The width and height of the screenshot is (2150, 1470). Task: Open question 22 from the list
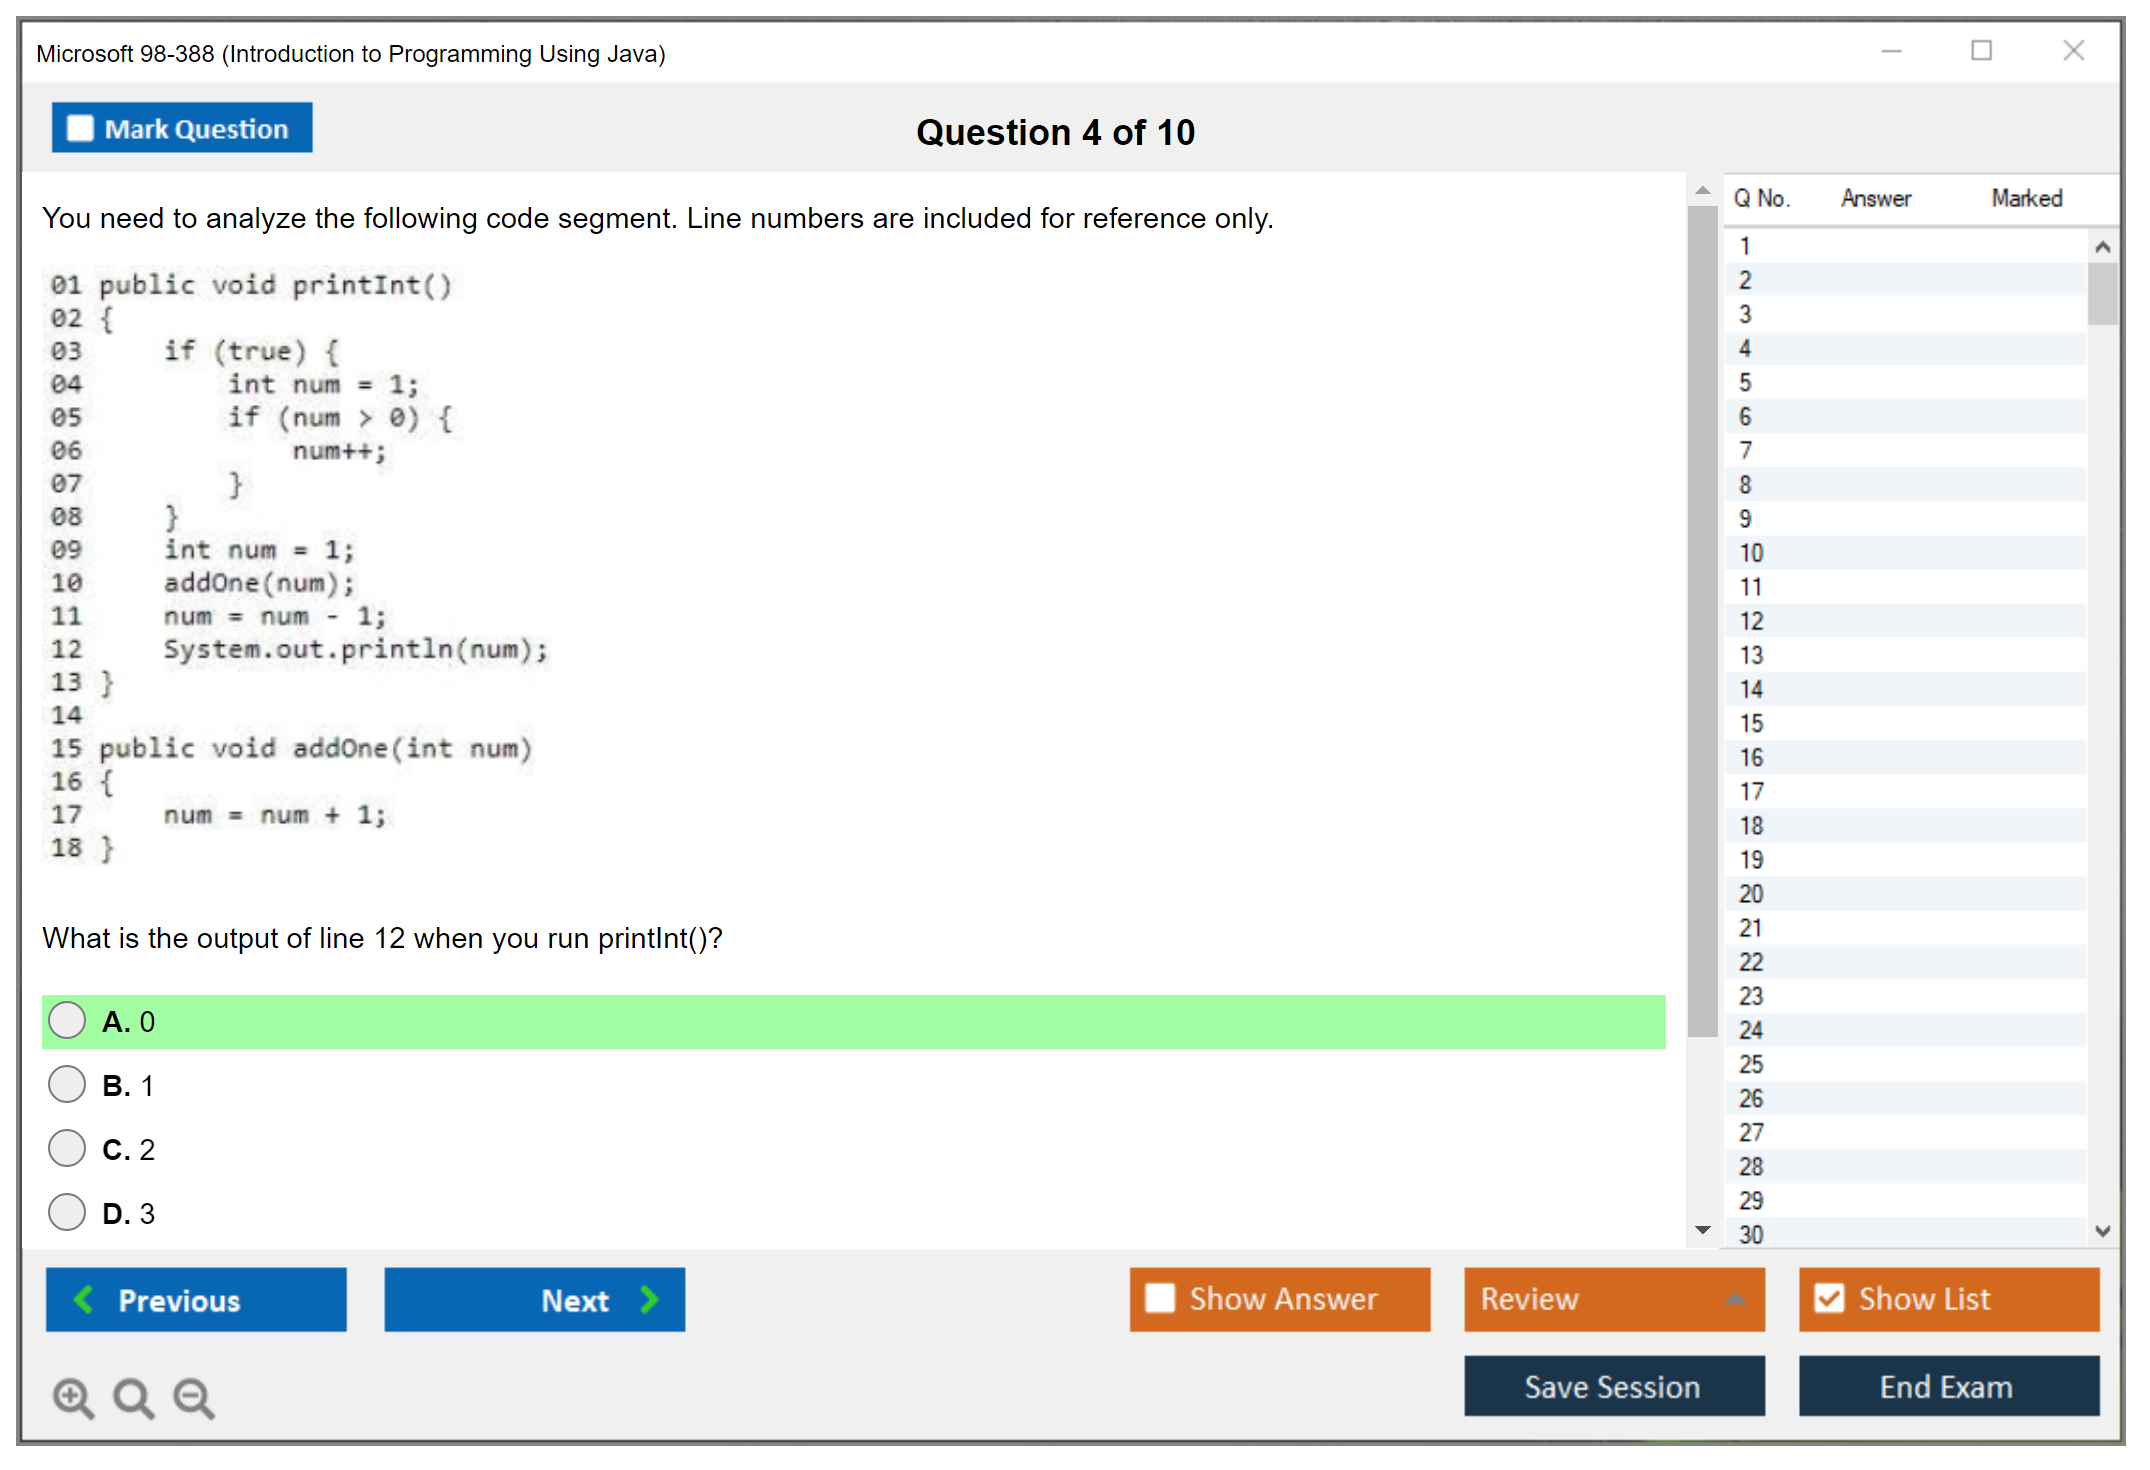1751,962
